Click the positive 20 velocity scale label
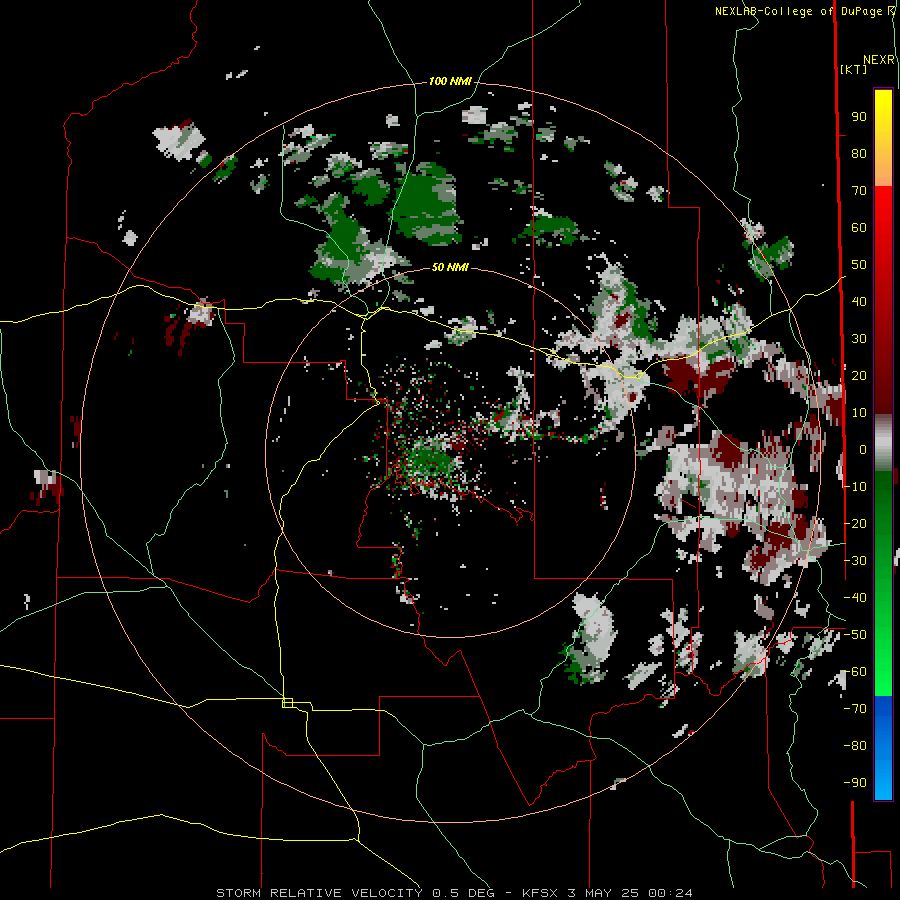Screen dimensions: 900x900 pyautogui.click(x=859, y=376)
